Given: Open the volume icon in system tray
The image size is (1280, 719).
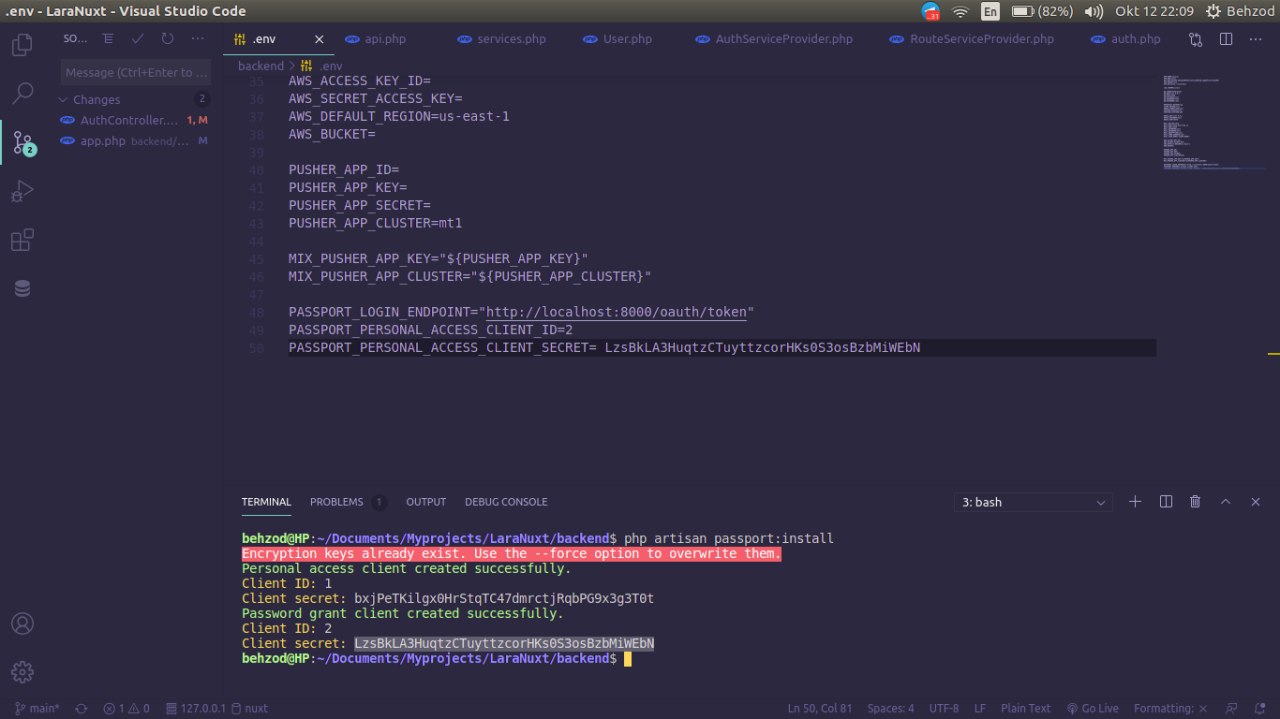Looking at the screenshot, I should (x=1094, y=12).
